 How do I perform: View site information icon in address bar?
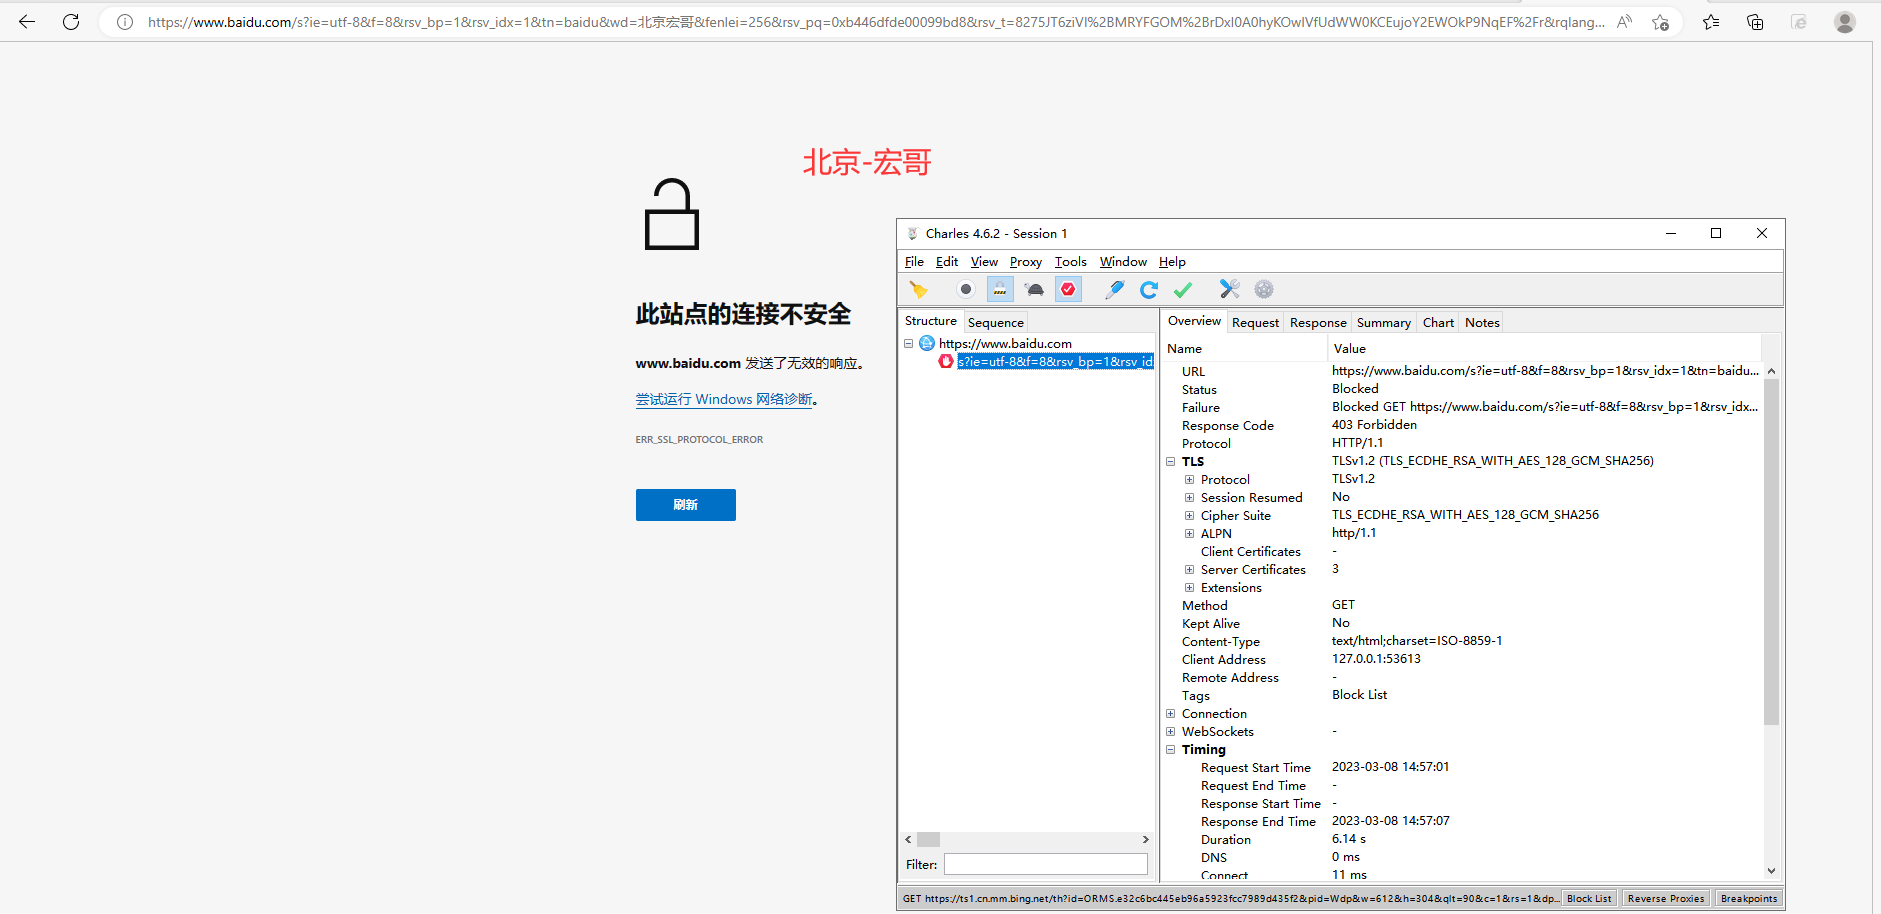pos(125,21)
